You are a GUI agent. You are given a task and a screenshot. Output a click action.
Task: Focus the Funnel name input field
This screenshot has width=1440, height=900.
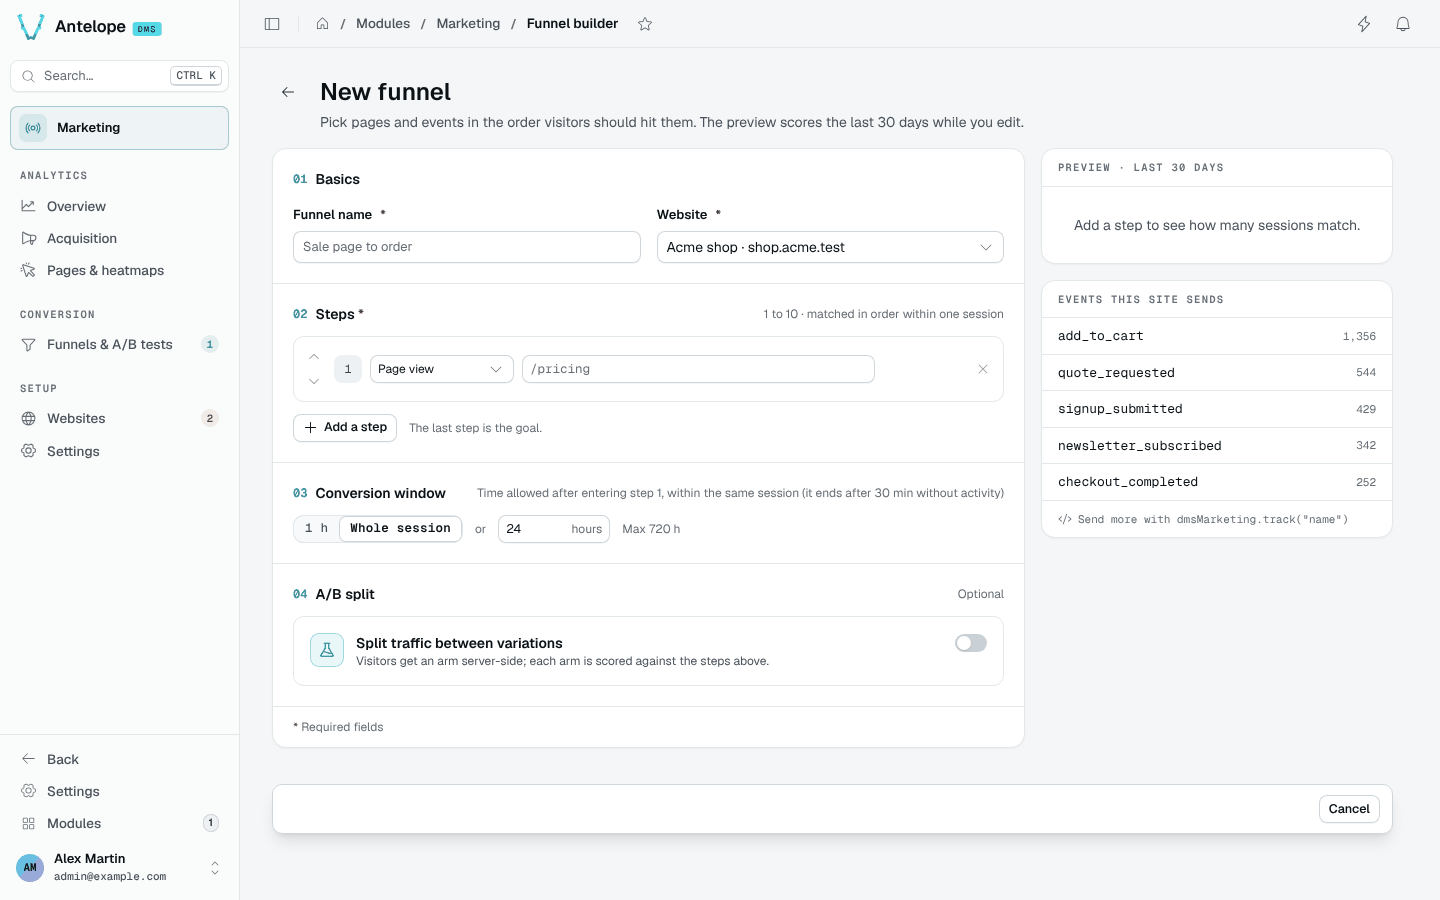coord(467,247)
